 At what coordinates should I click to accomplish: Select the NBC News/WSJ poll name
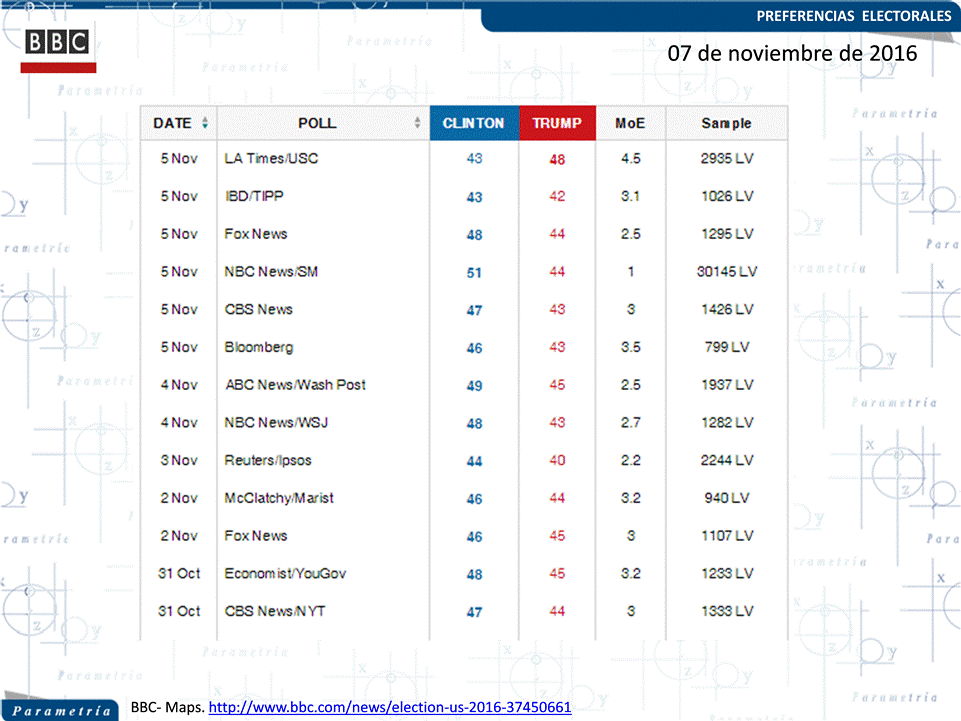tap(276, 422)
